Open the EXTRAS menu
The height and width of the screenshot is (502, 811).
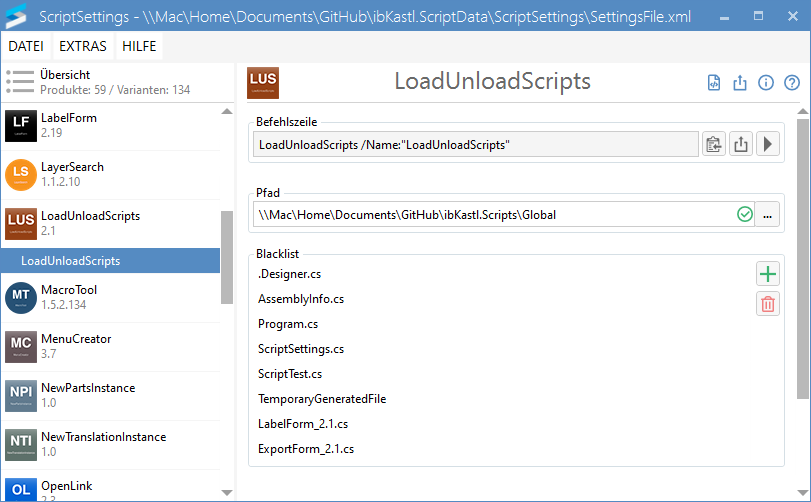83,47
